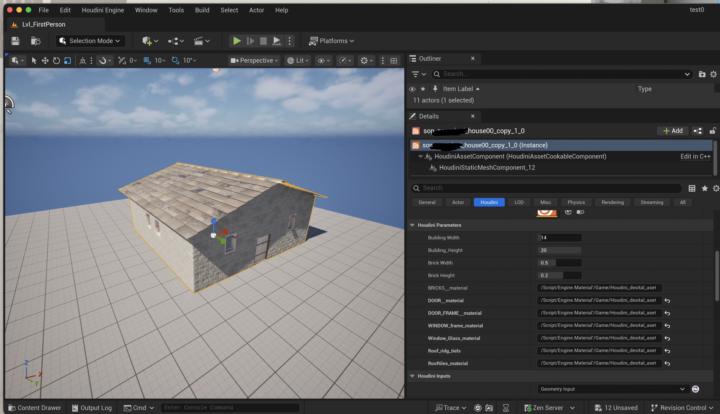Screen dimensions: 720x414
Task: Open the Window menu
Action: (146, 10)
